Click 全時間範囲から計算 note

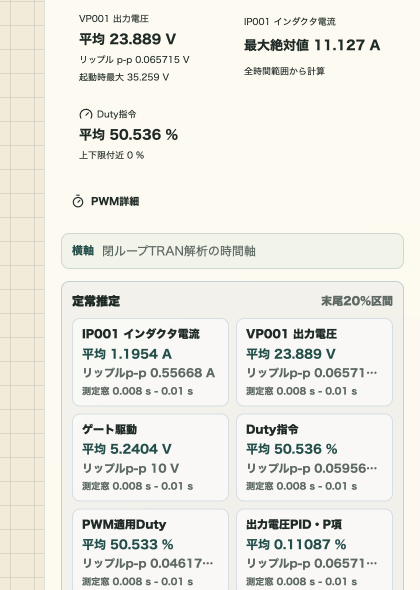[284, 71]
